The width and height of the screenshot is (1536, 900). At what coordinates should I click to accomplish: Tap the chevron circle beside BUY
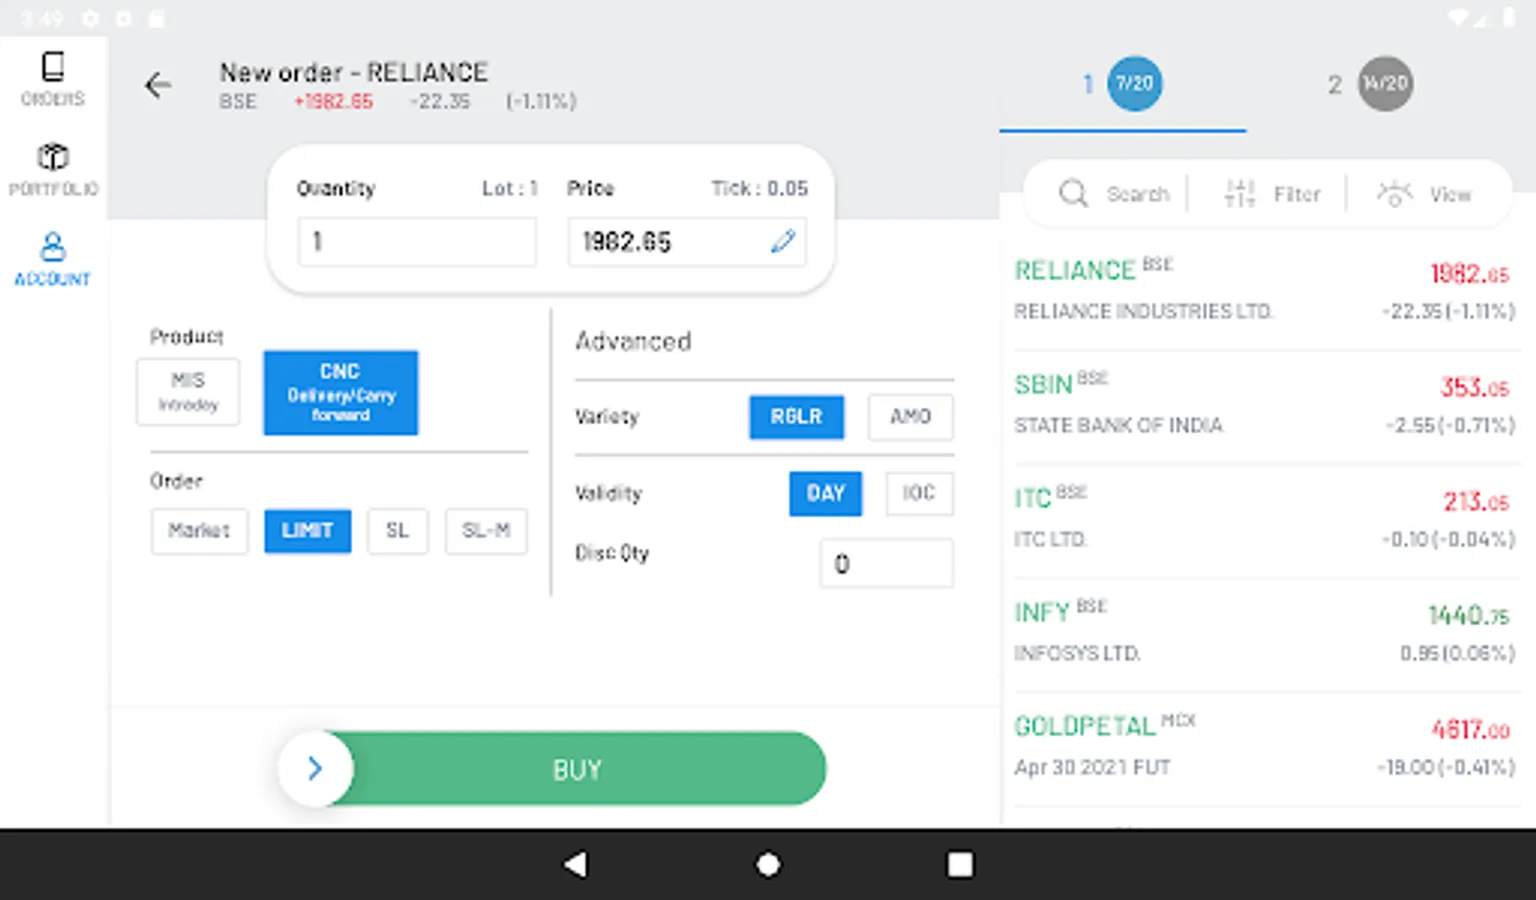pyautogui.click(x=315, y=768)
